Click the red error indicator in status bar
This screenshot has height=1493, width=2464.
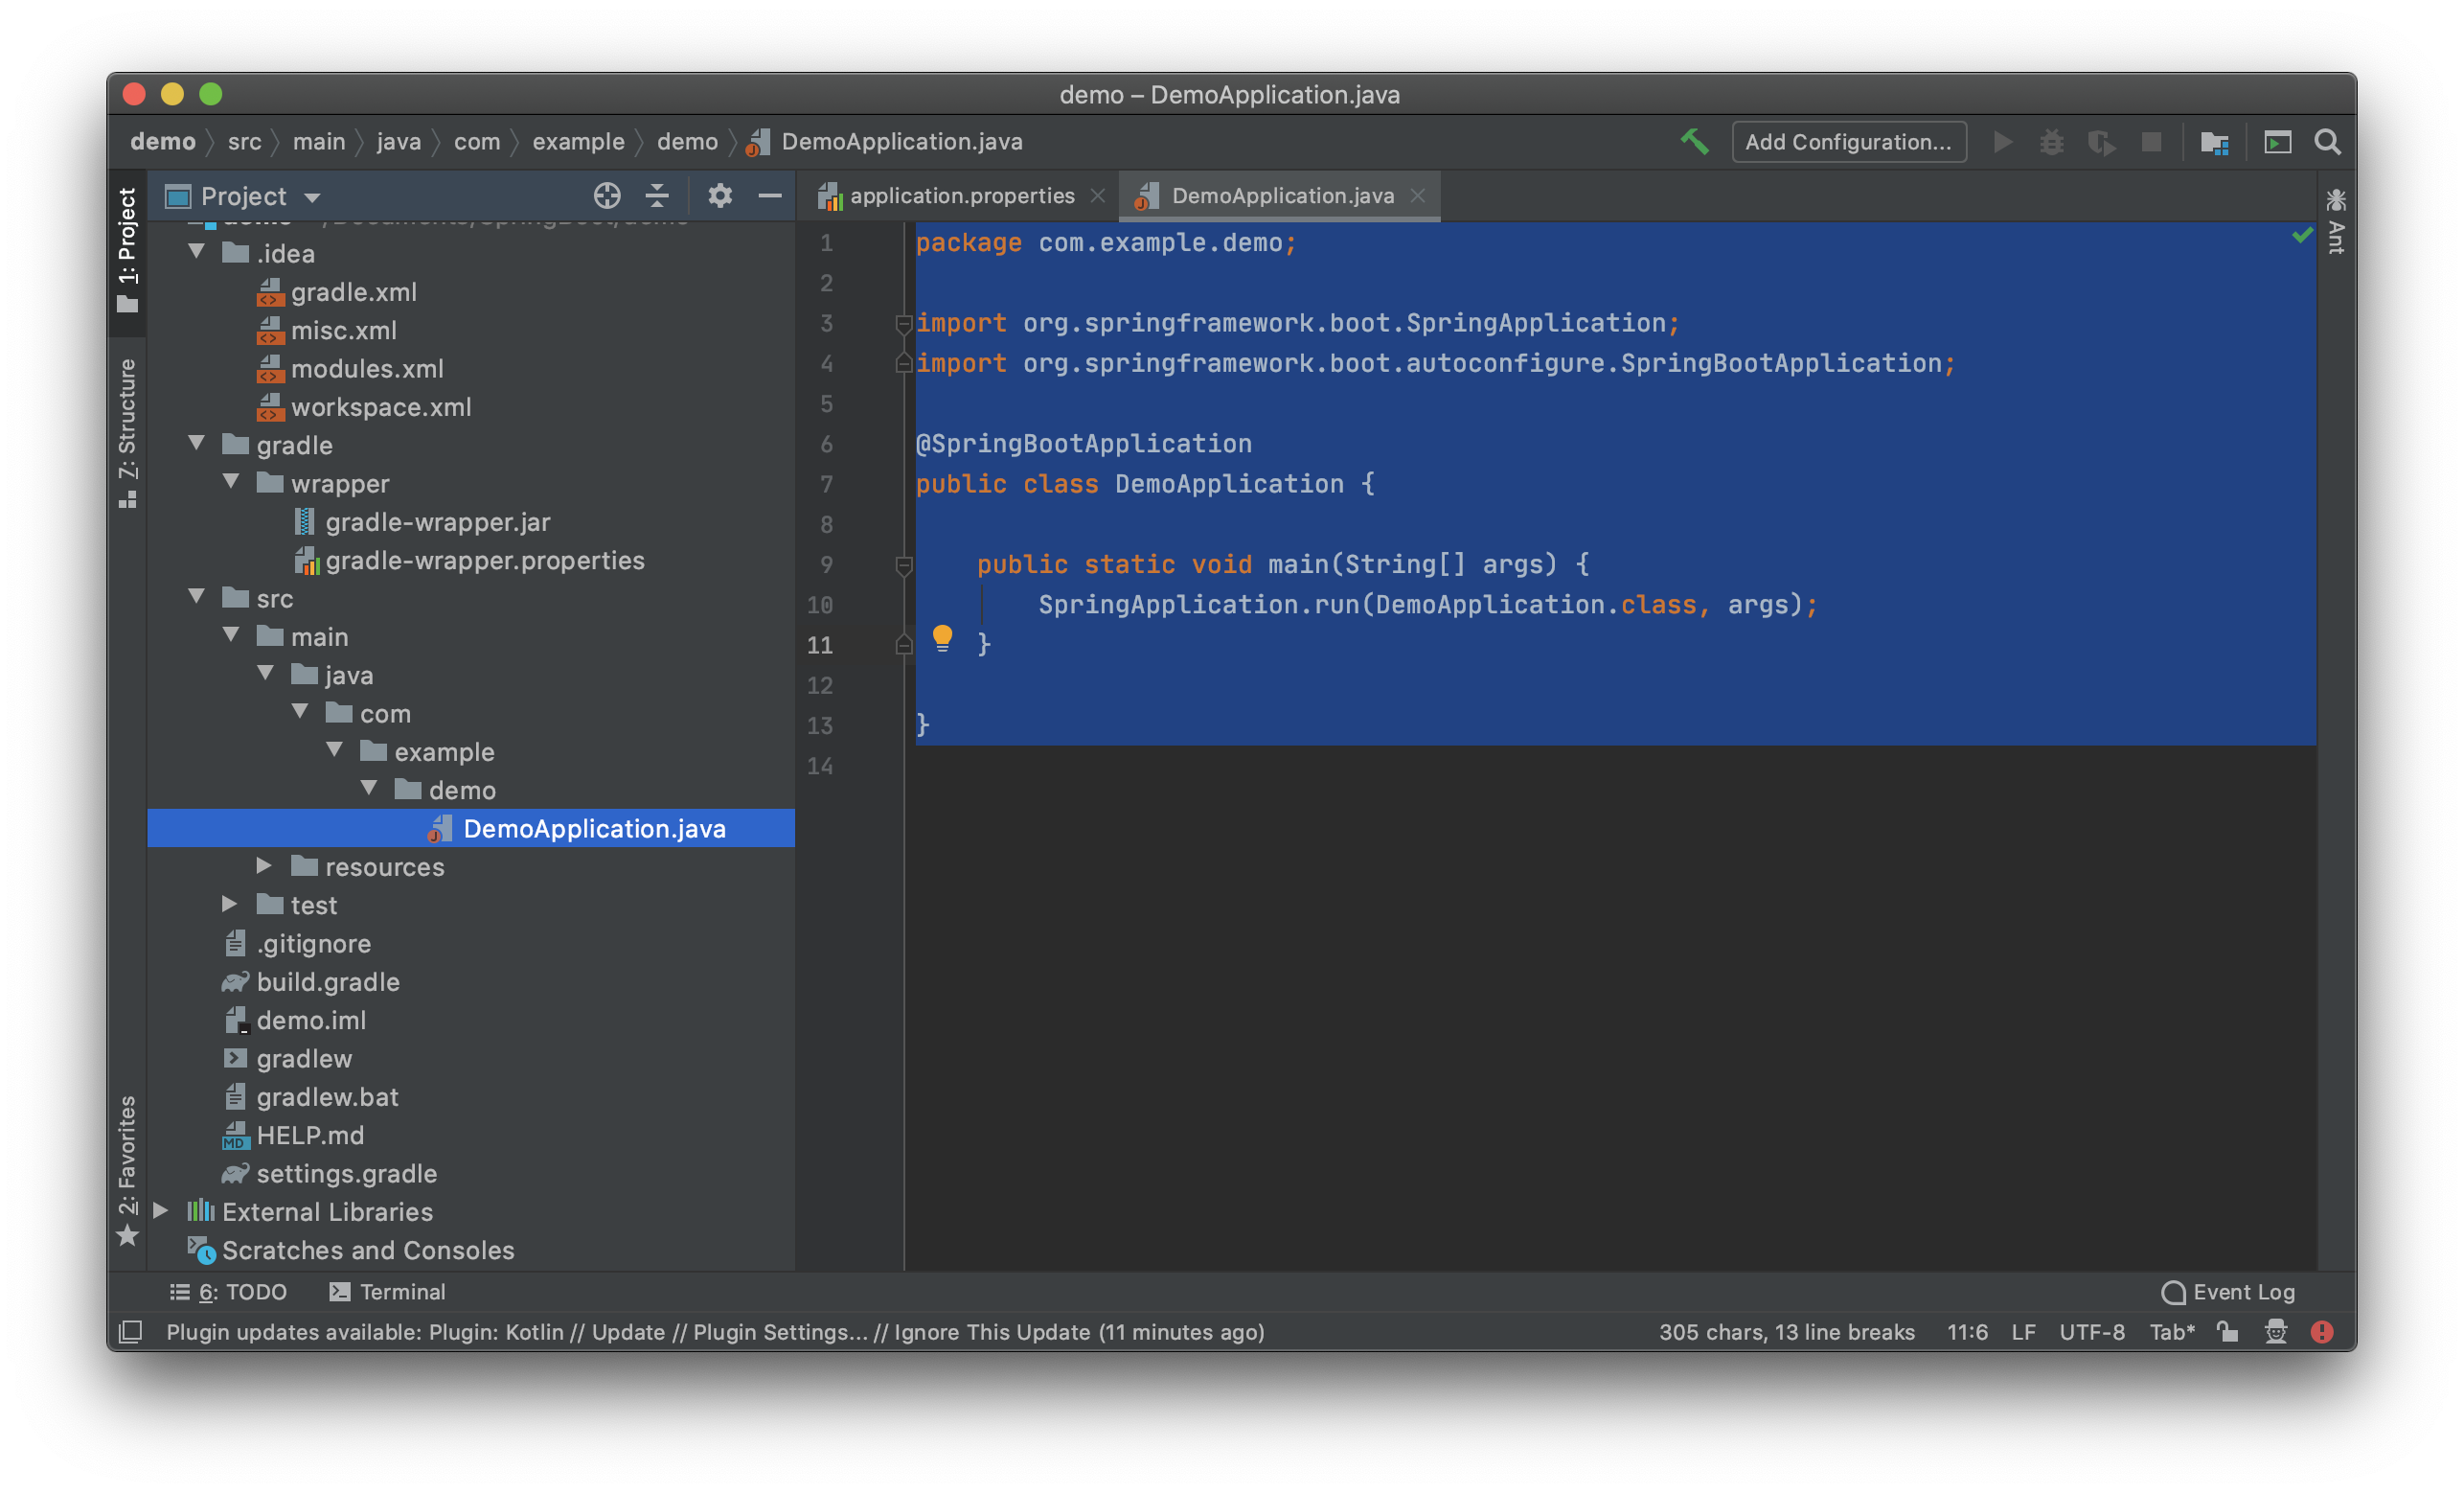(2322, 1332)
